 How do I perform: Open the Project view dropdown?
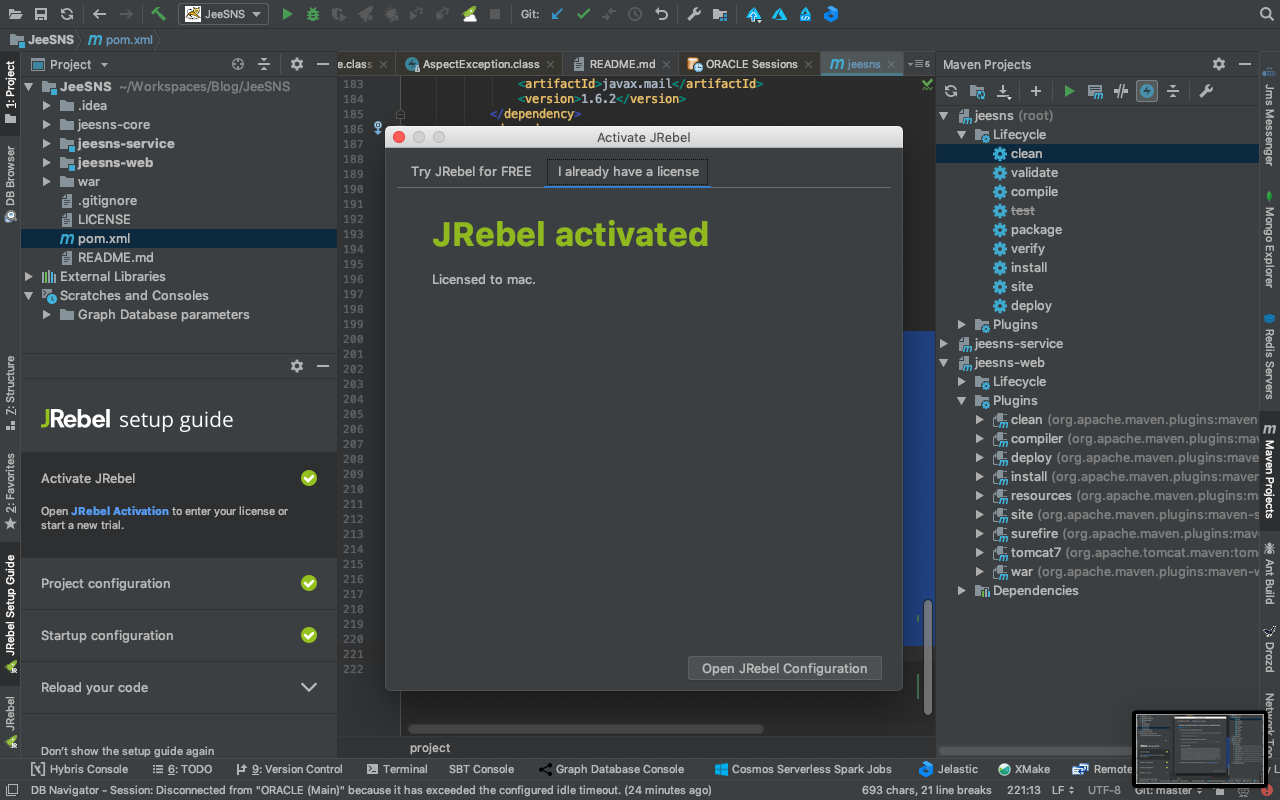pyautogui.click(x=71, y=64)
